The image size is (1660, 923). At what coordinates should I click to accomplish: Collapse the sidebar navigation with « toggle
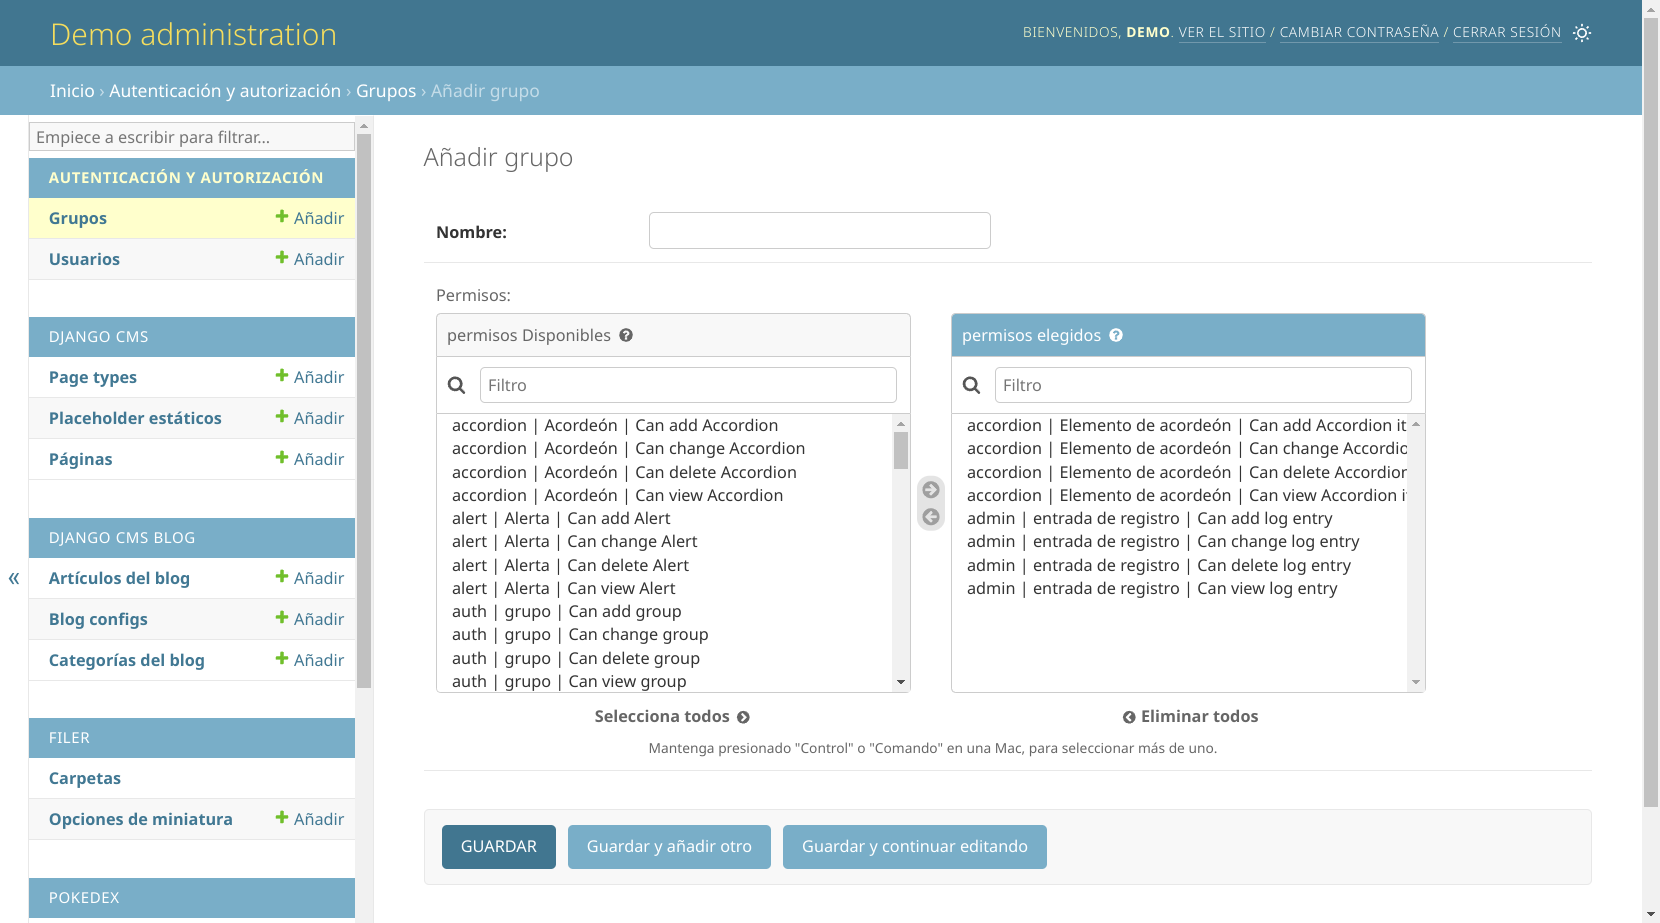coord(14,578)
